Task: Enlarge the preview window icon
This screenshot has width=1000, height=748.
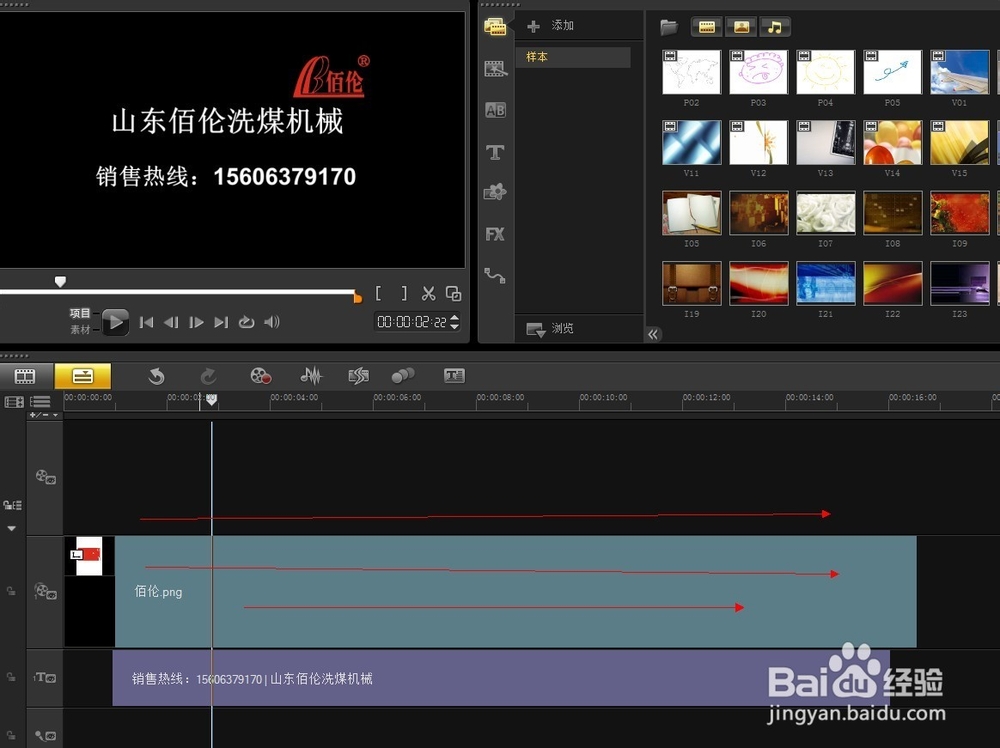Action: 453,293
